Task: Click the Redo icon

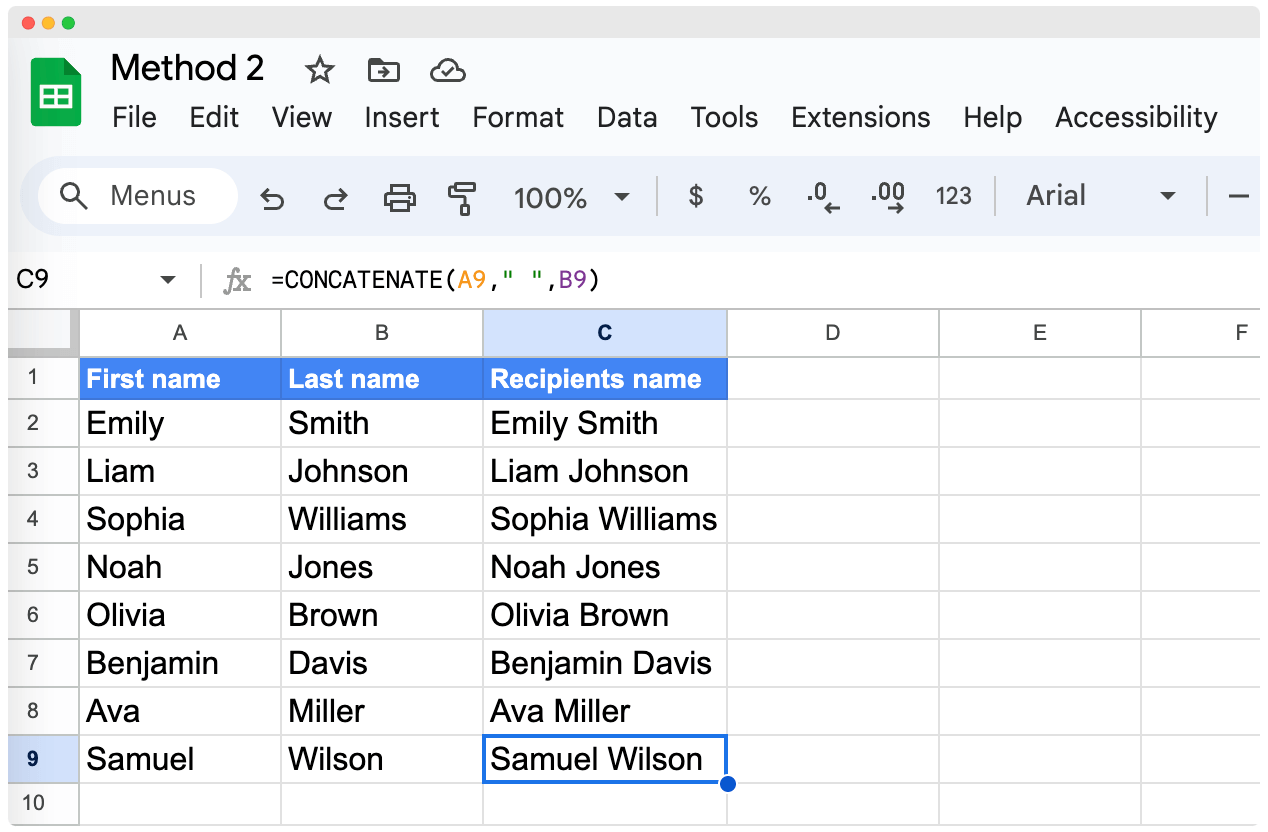Action: pos(335,197)
